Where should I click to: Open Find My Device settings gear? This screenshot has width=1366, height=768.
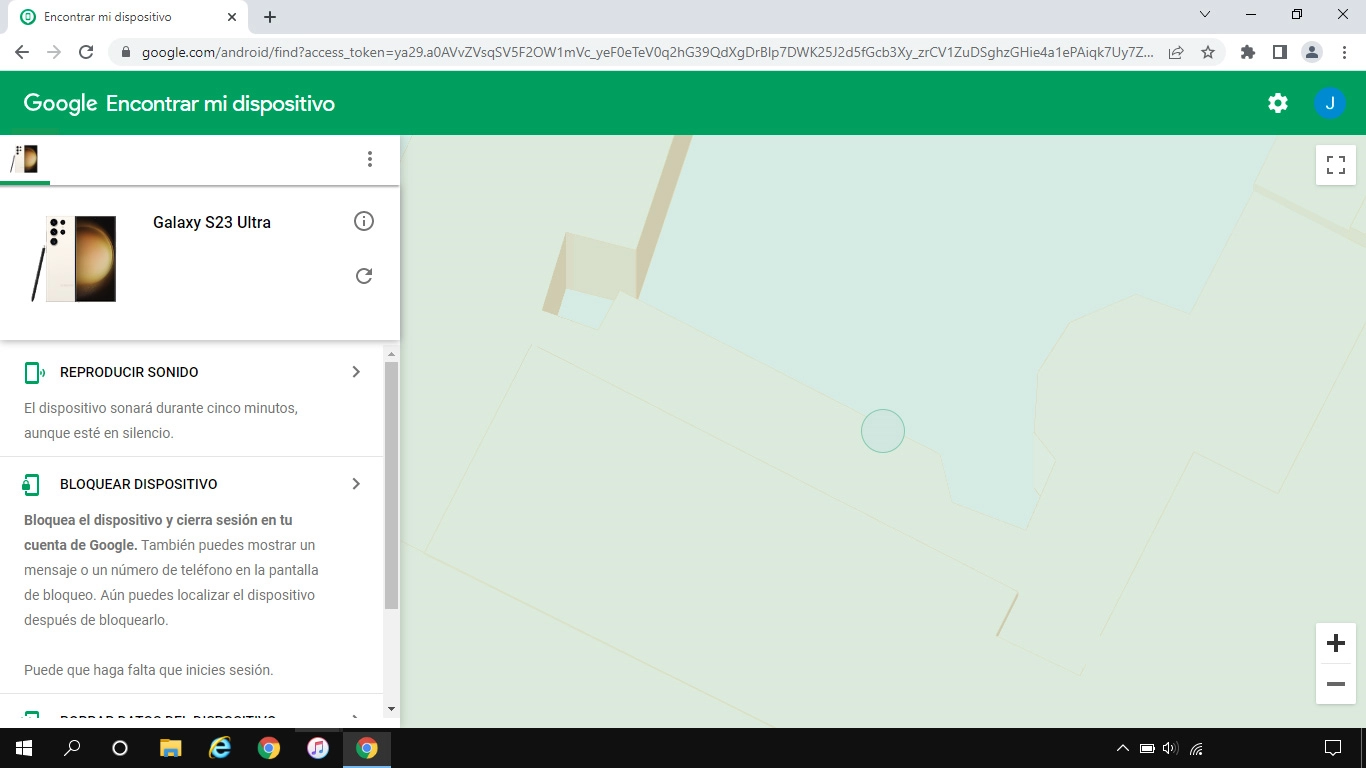pos(1277,103)
